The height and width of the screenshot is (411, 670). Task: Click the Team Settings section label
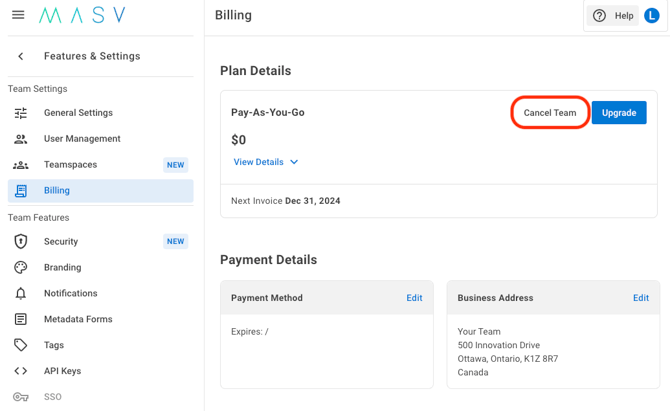[x=38, y=89]
